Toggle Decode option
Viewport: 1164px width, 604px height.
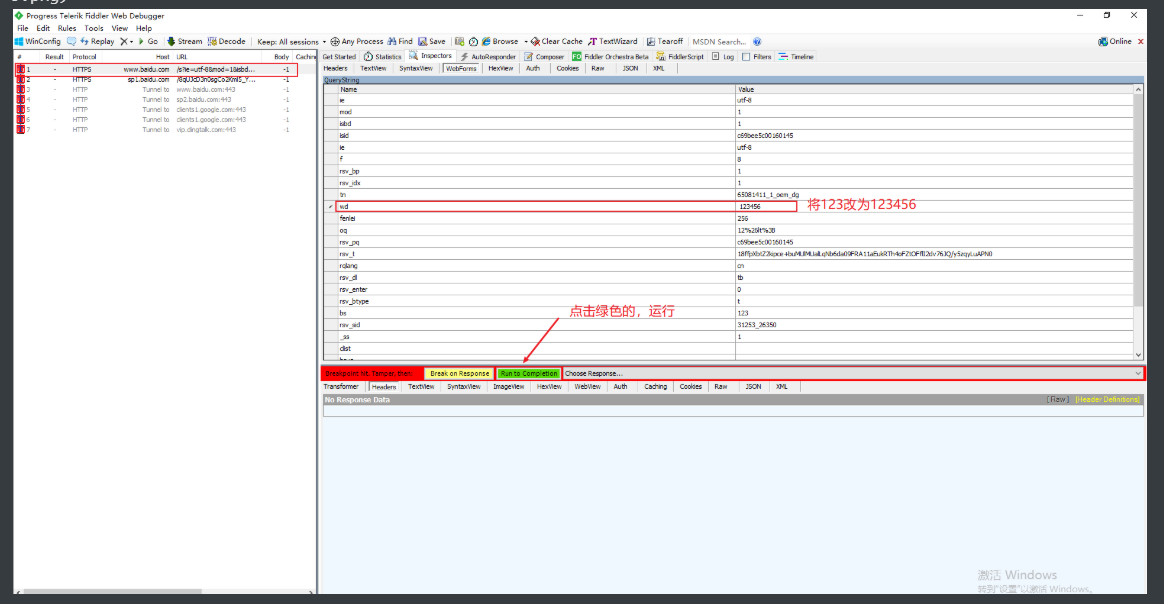226,42
